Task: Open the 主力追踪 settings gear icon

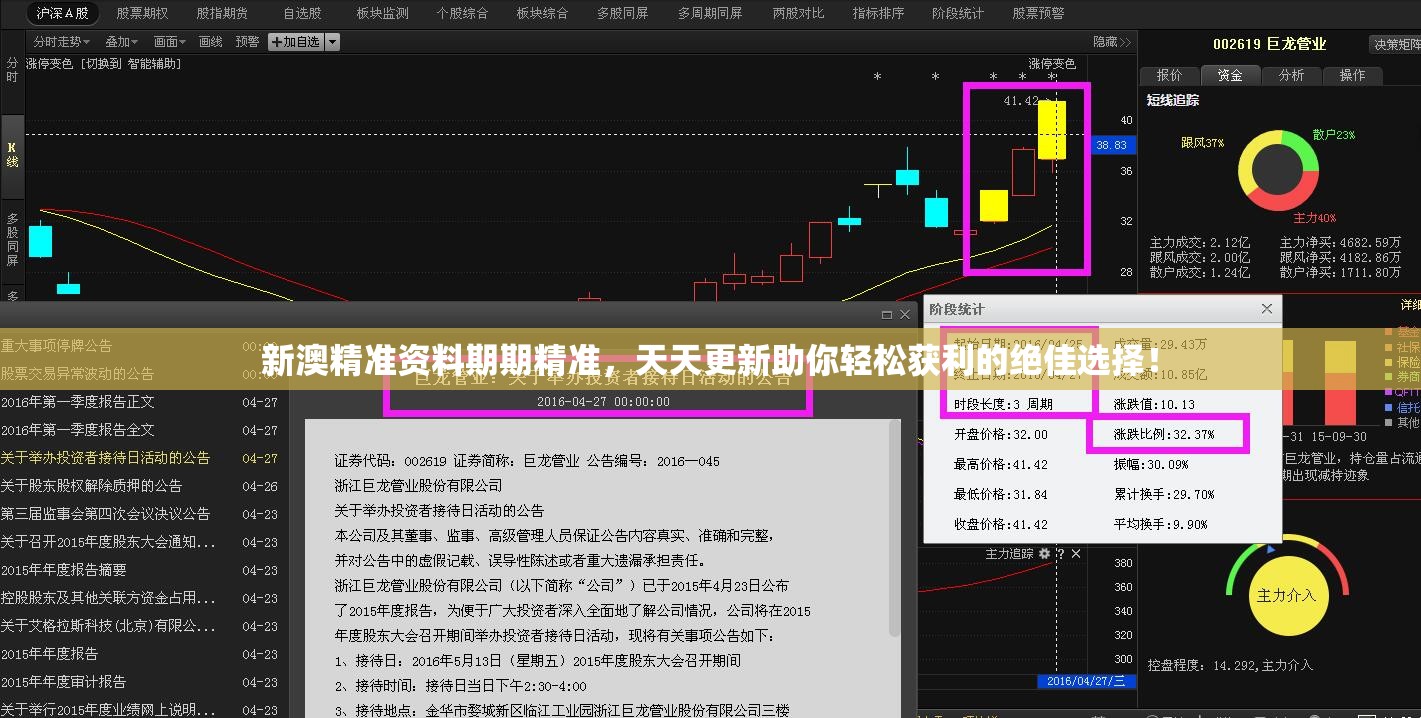Action: pyautogui.click(x=1045, y=553)
